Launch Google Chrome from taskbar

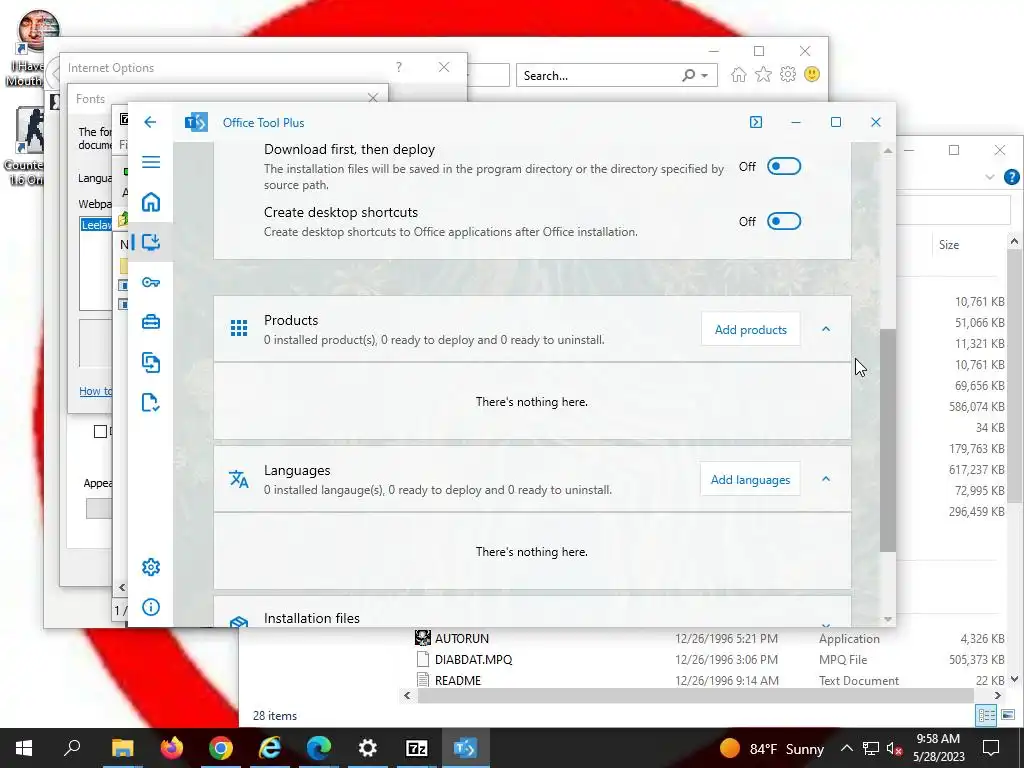pyautogui.click(x=221, y=748)
